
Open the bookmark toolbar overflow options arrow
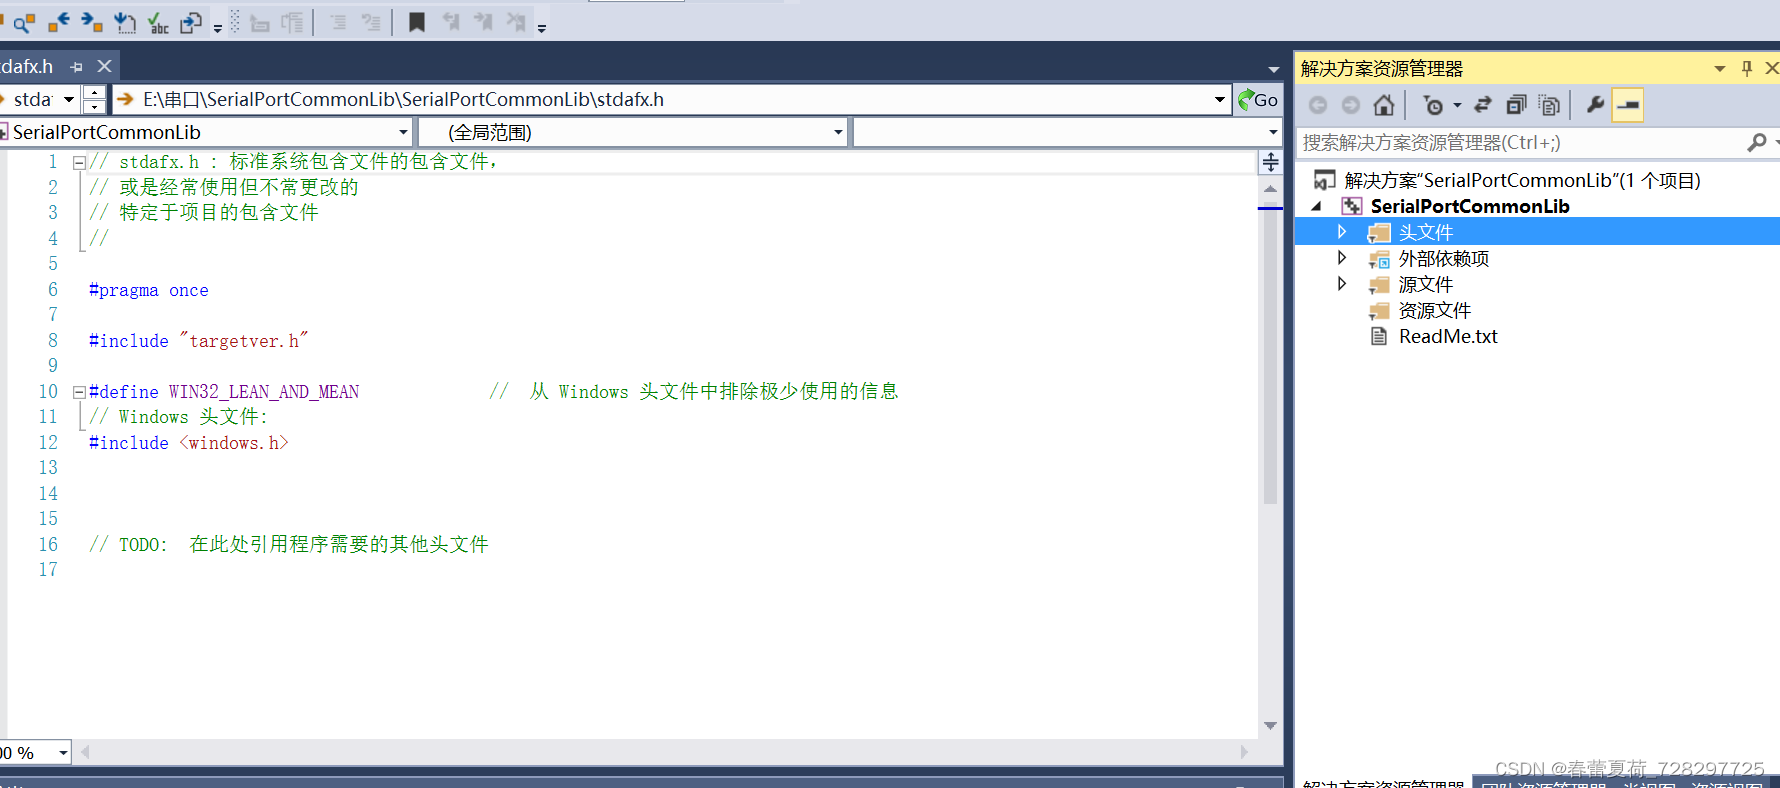[541, 28]
